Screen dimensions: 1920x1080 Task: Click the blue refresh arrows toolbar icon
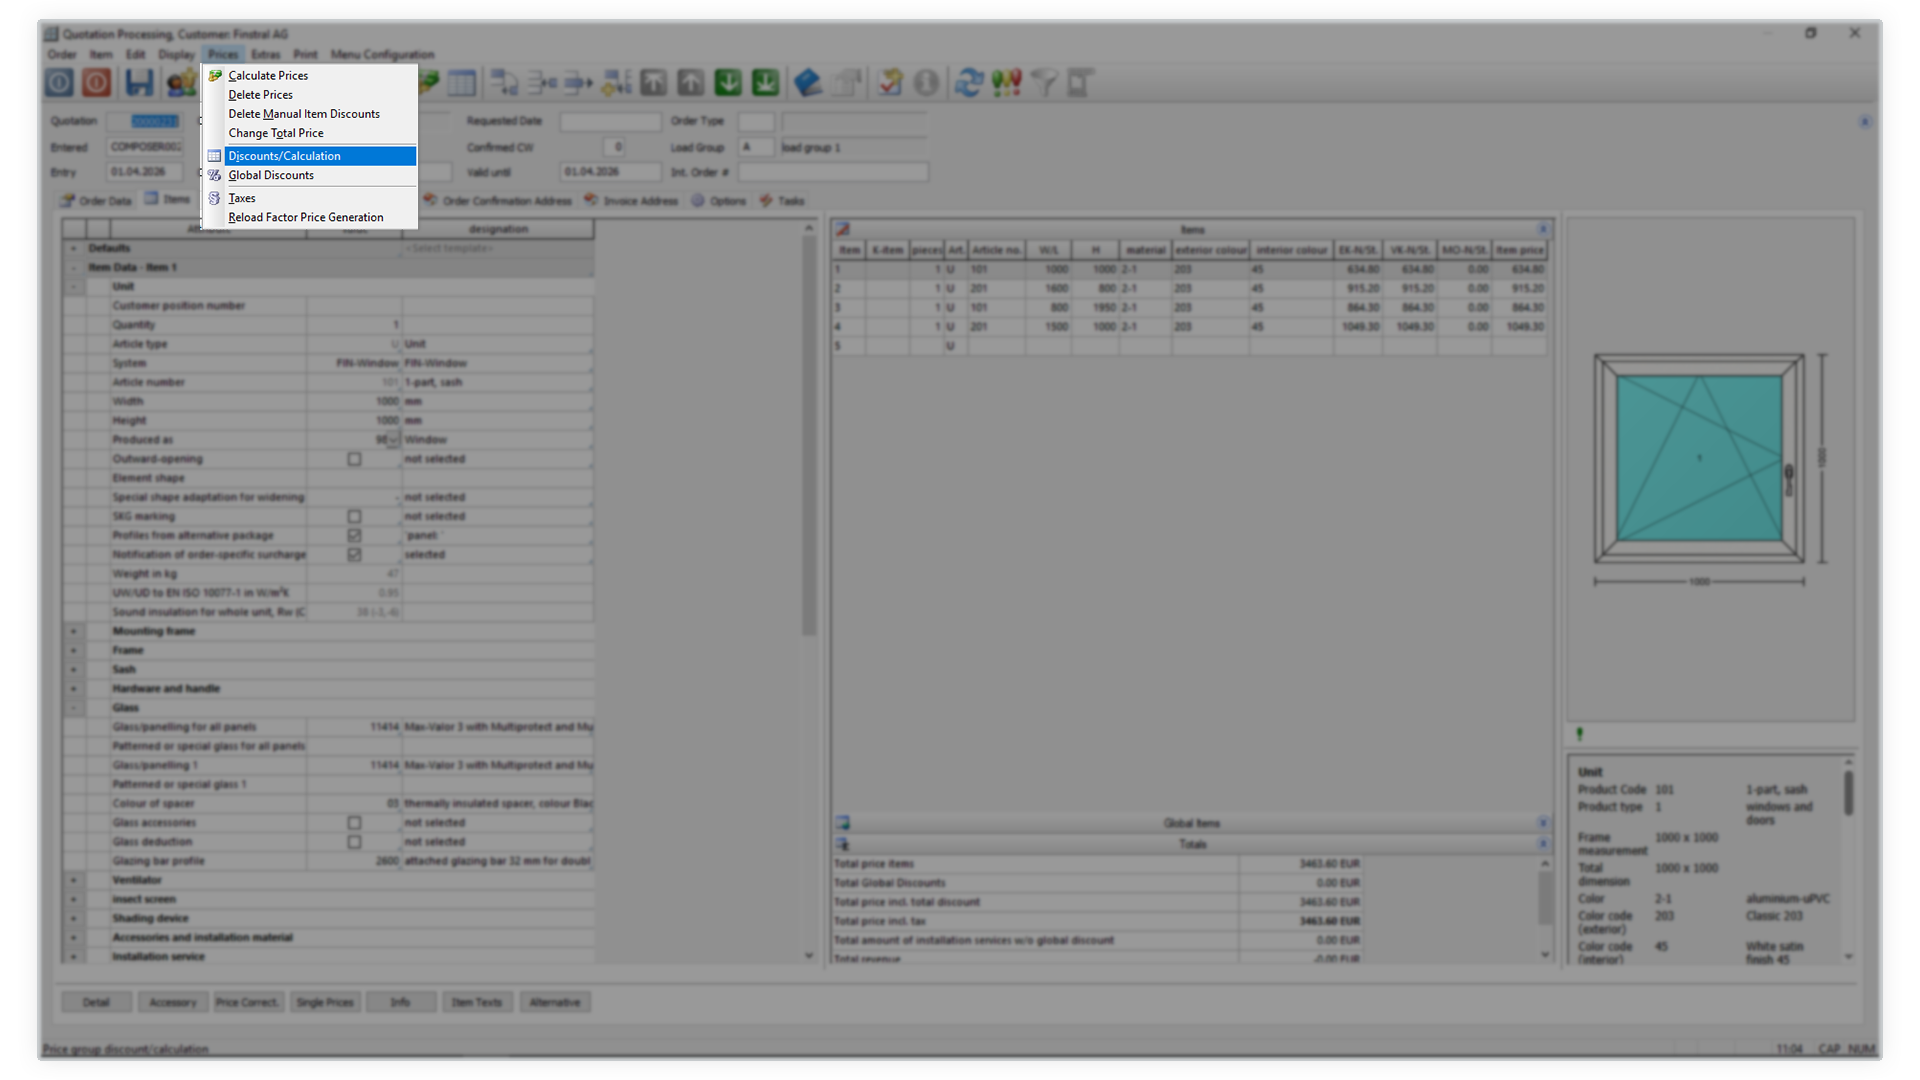pyautogui.click(x=968, y=83)
